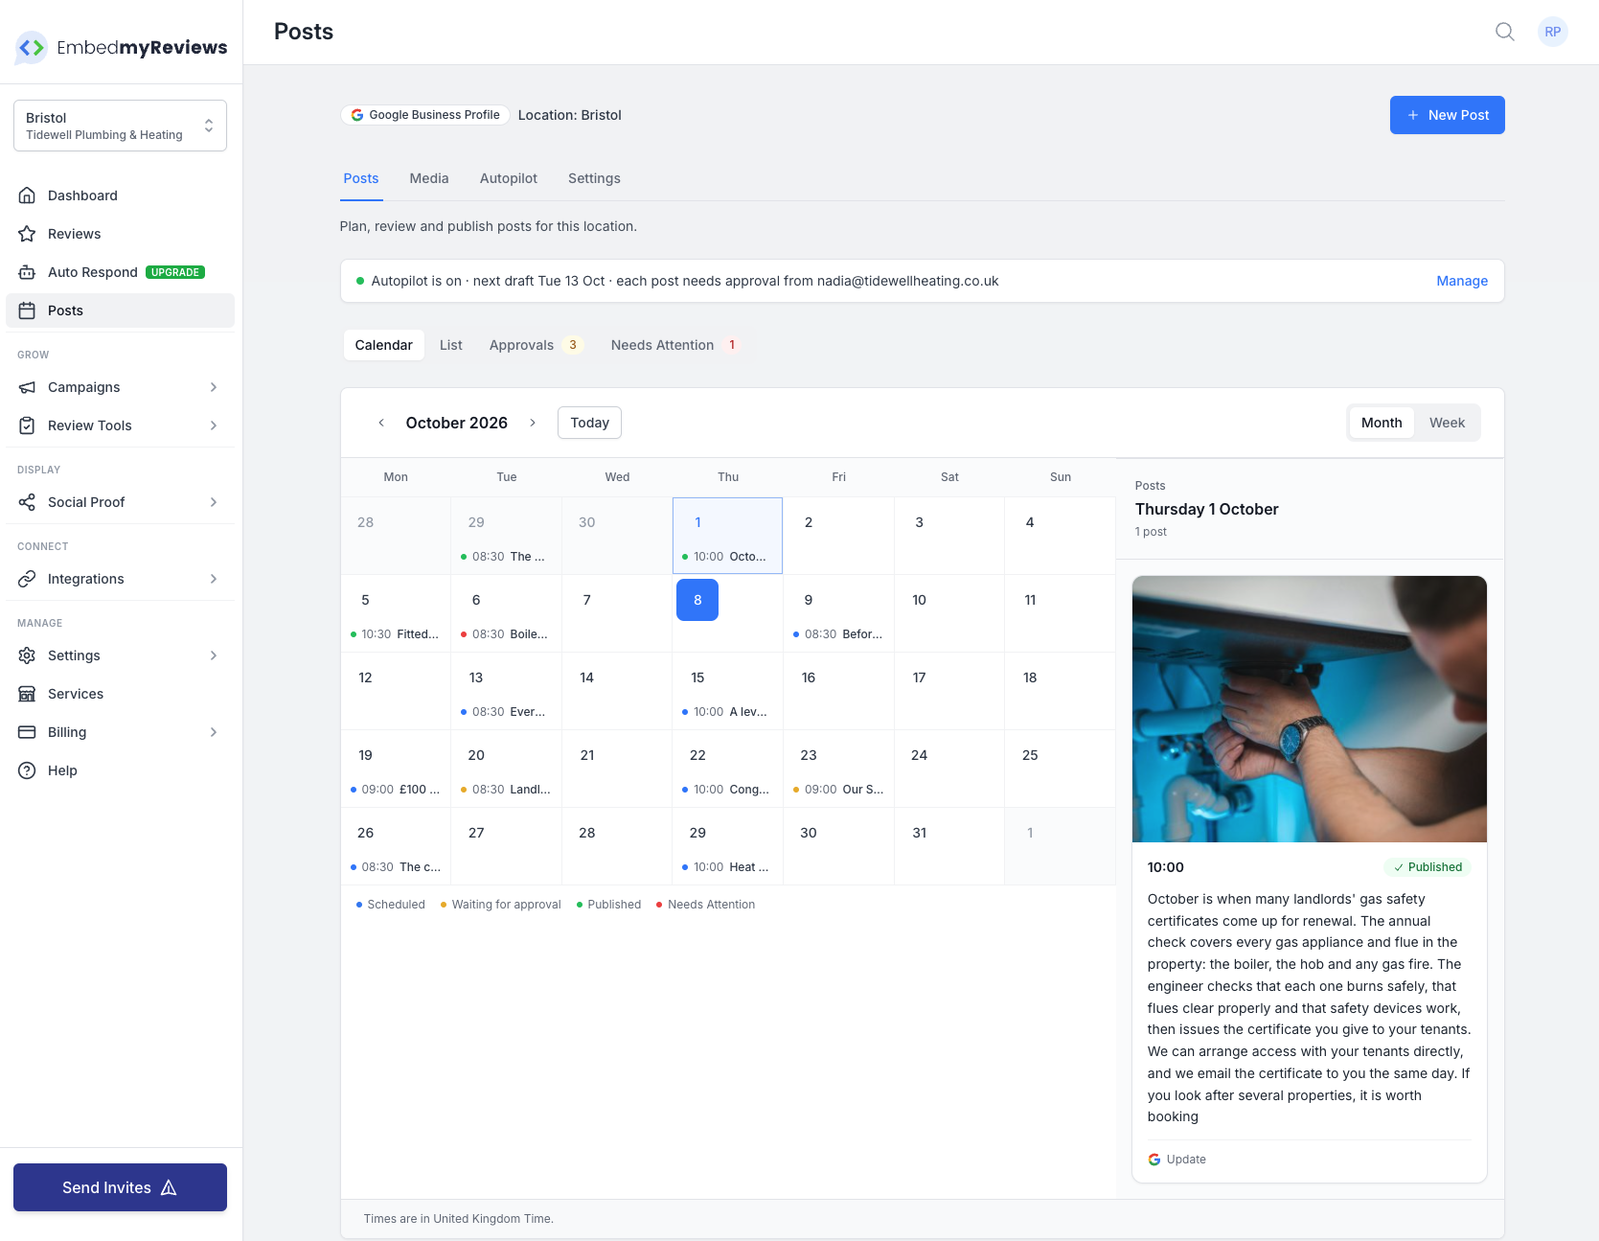Click the Help question mark icon

27,770
